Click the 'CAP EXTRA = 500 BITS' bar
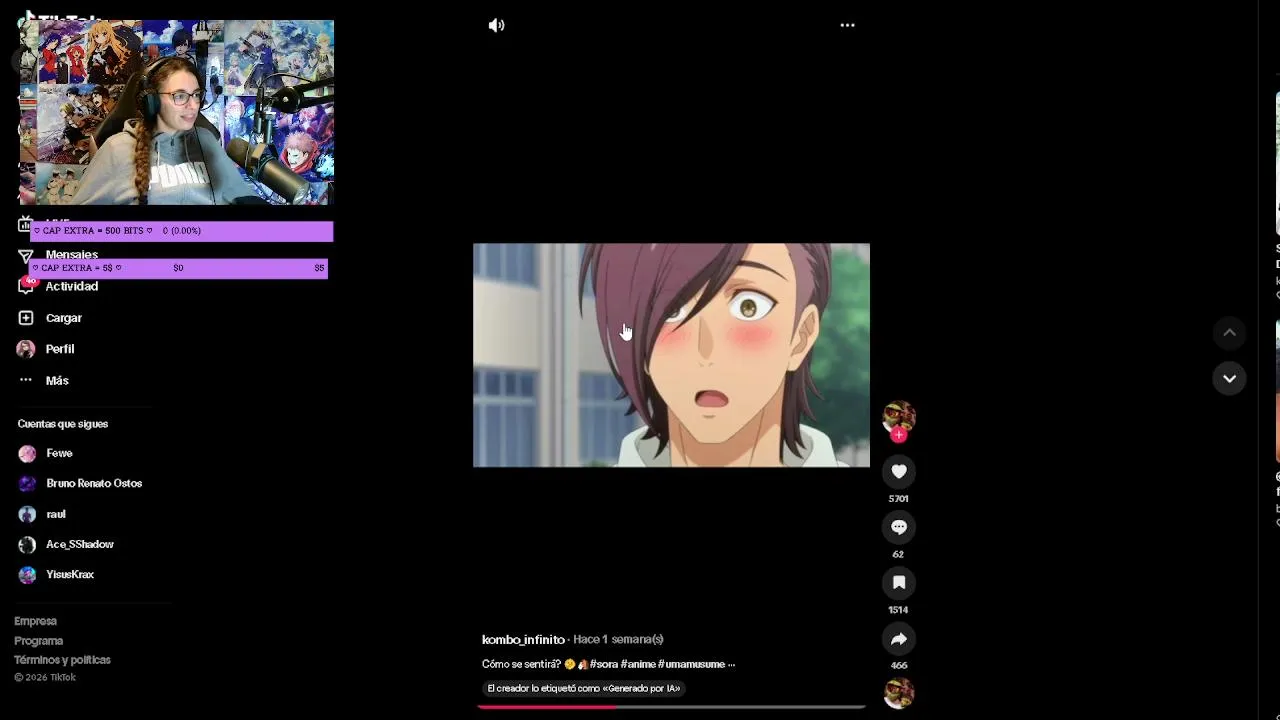1280x720 pixels. pyautogui.click(x=181, y=231)
